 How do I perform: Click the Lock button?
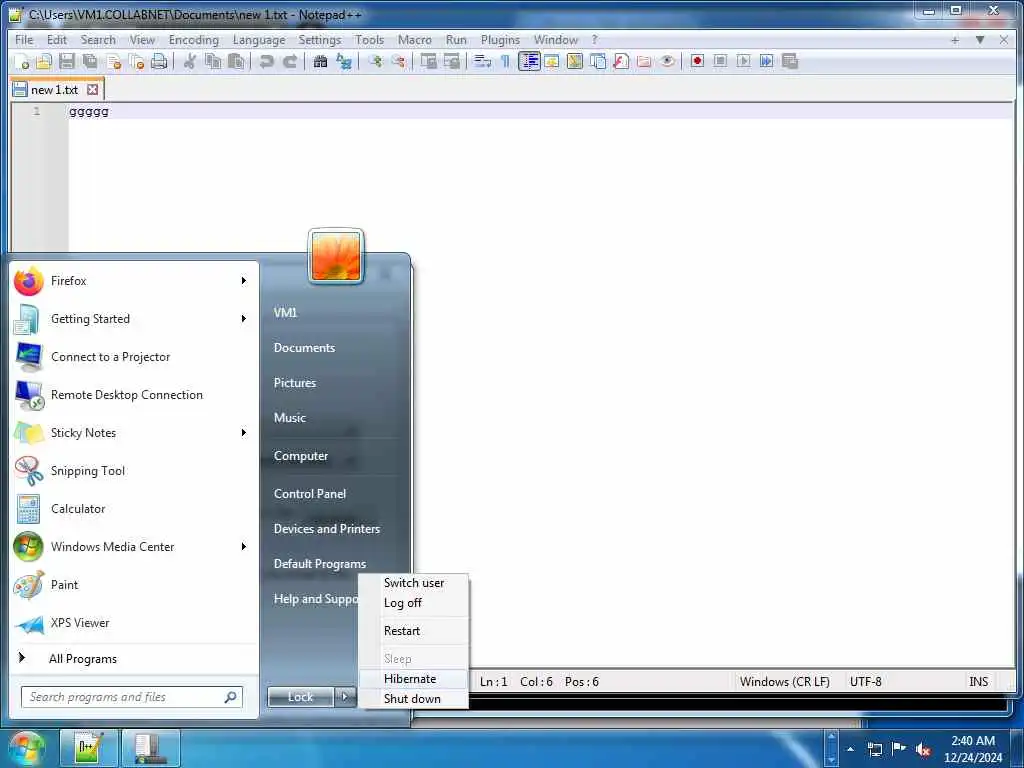[x=300, y=697]
